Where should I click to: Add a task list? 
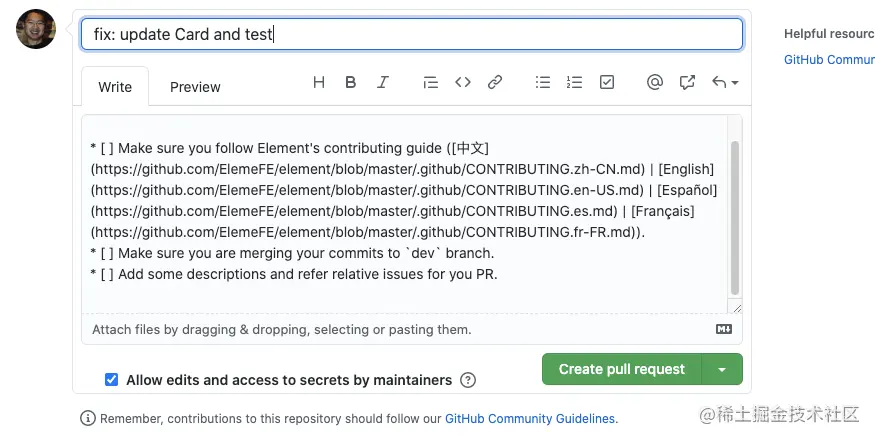point(606,83)
